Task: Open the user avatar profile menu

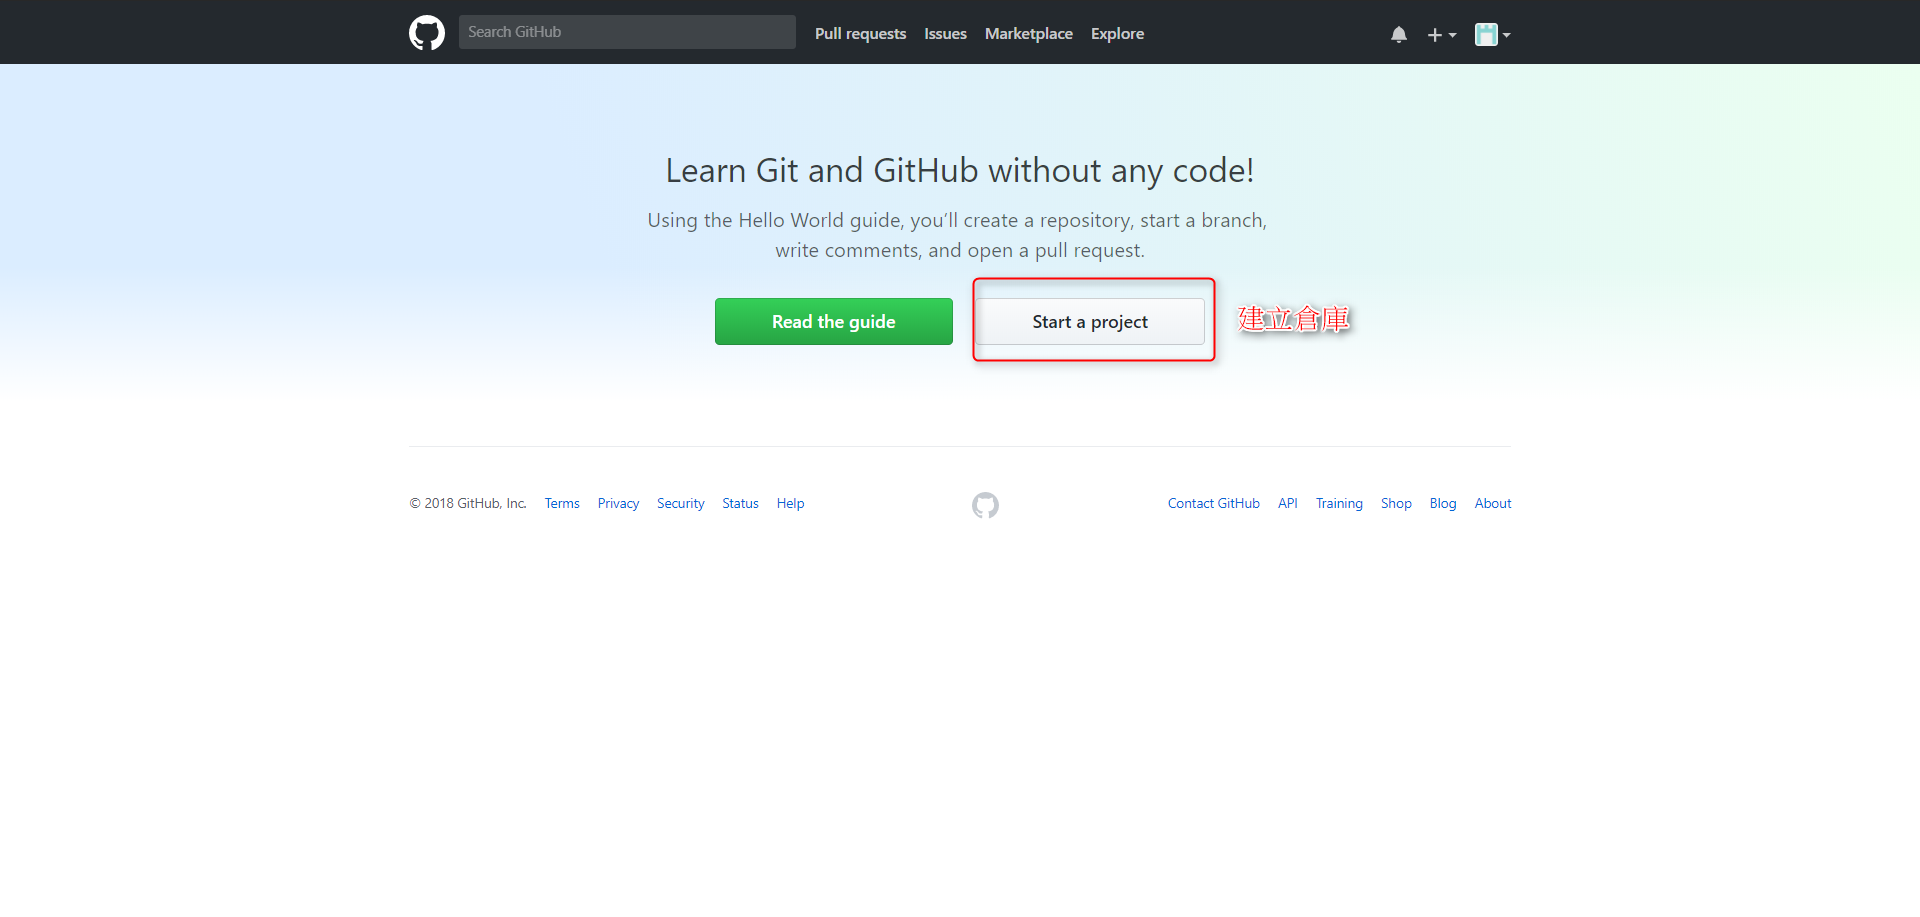Action: (x=1492, y=34)
